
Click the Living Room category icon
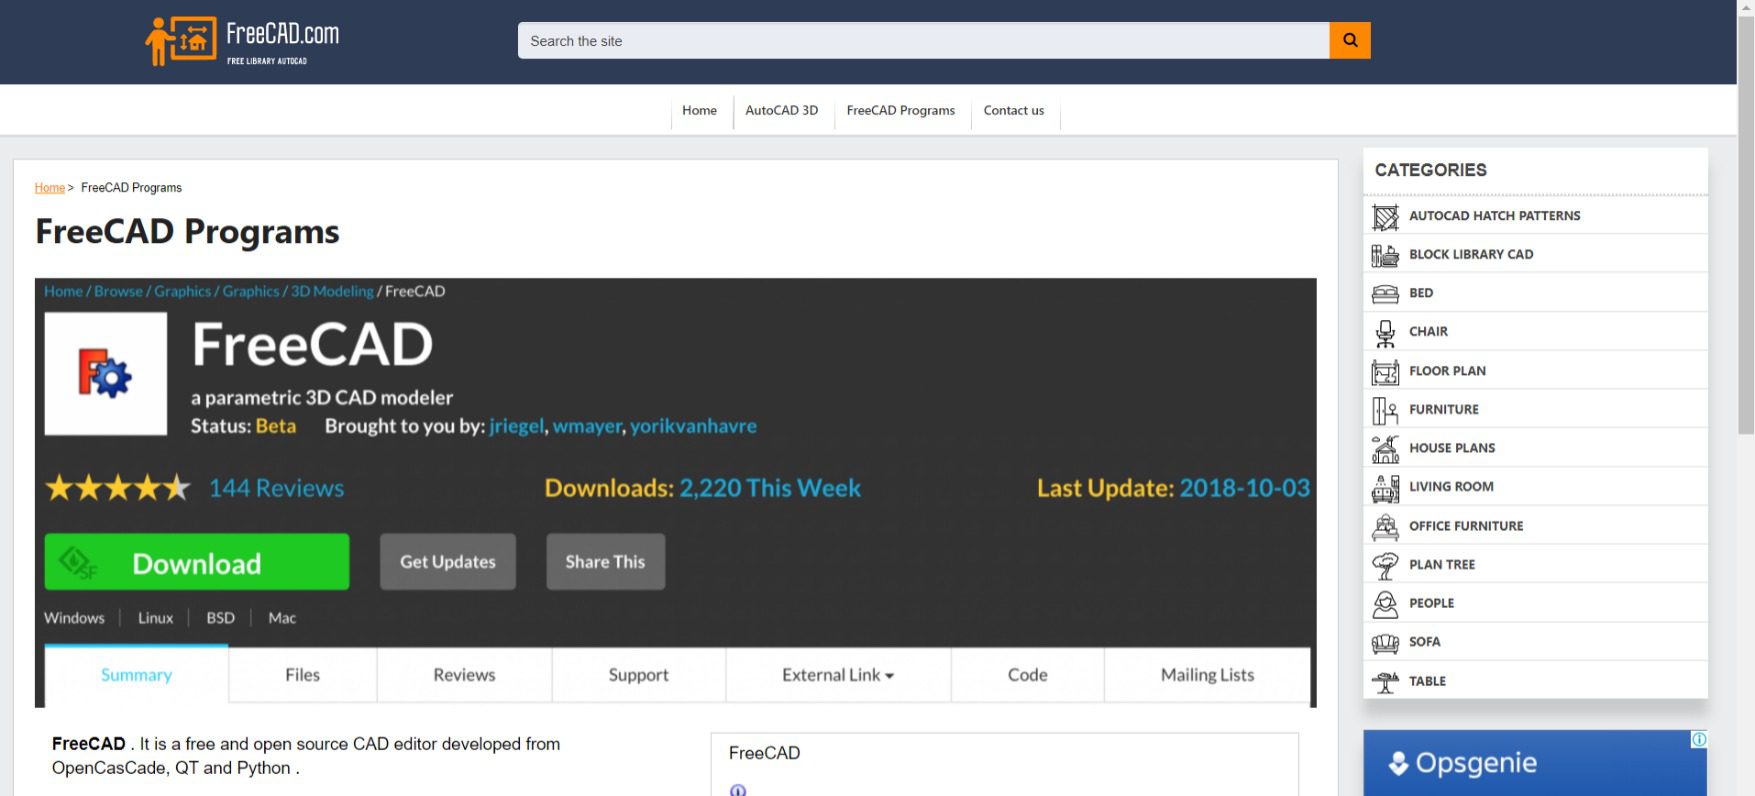[1385, 487]
